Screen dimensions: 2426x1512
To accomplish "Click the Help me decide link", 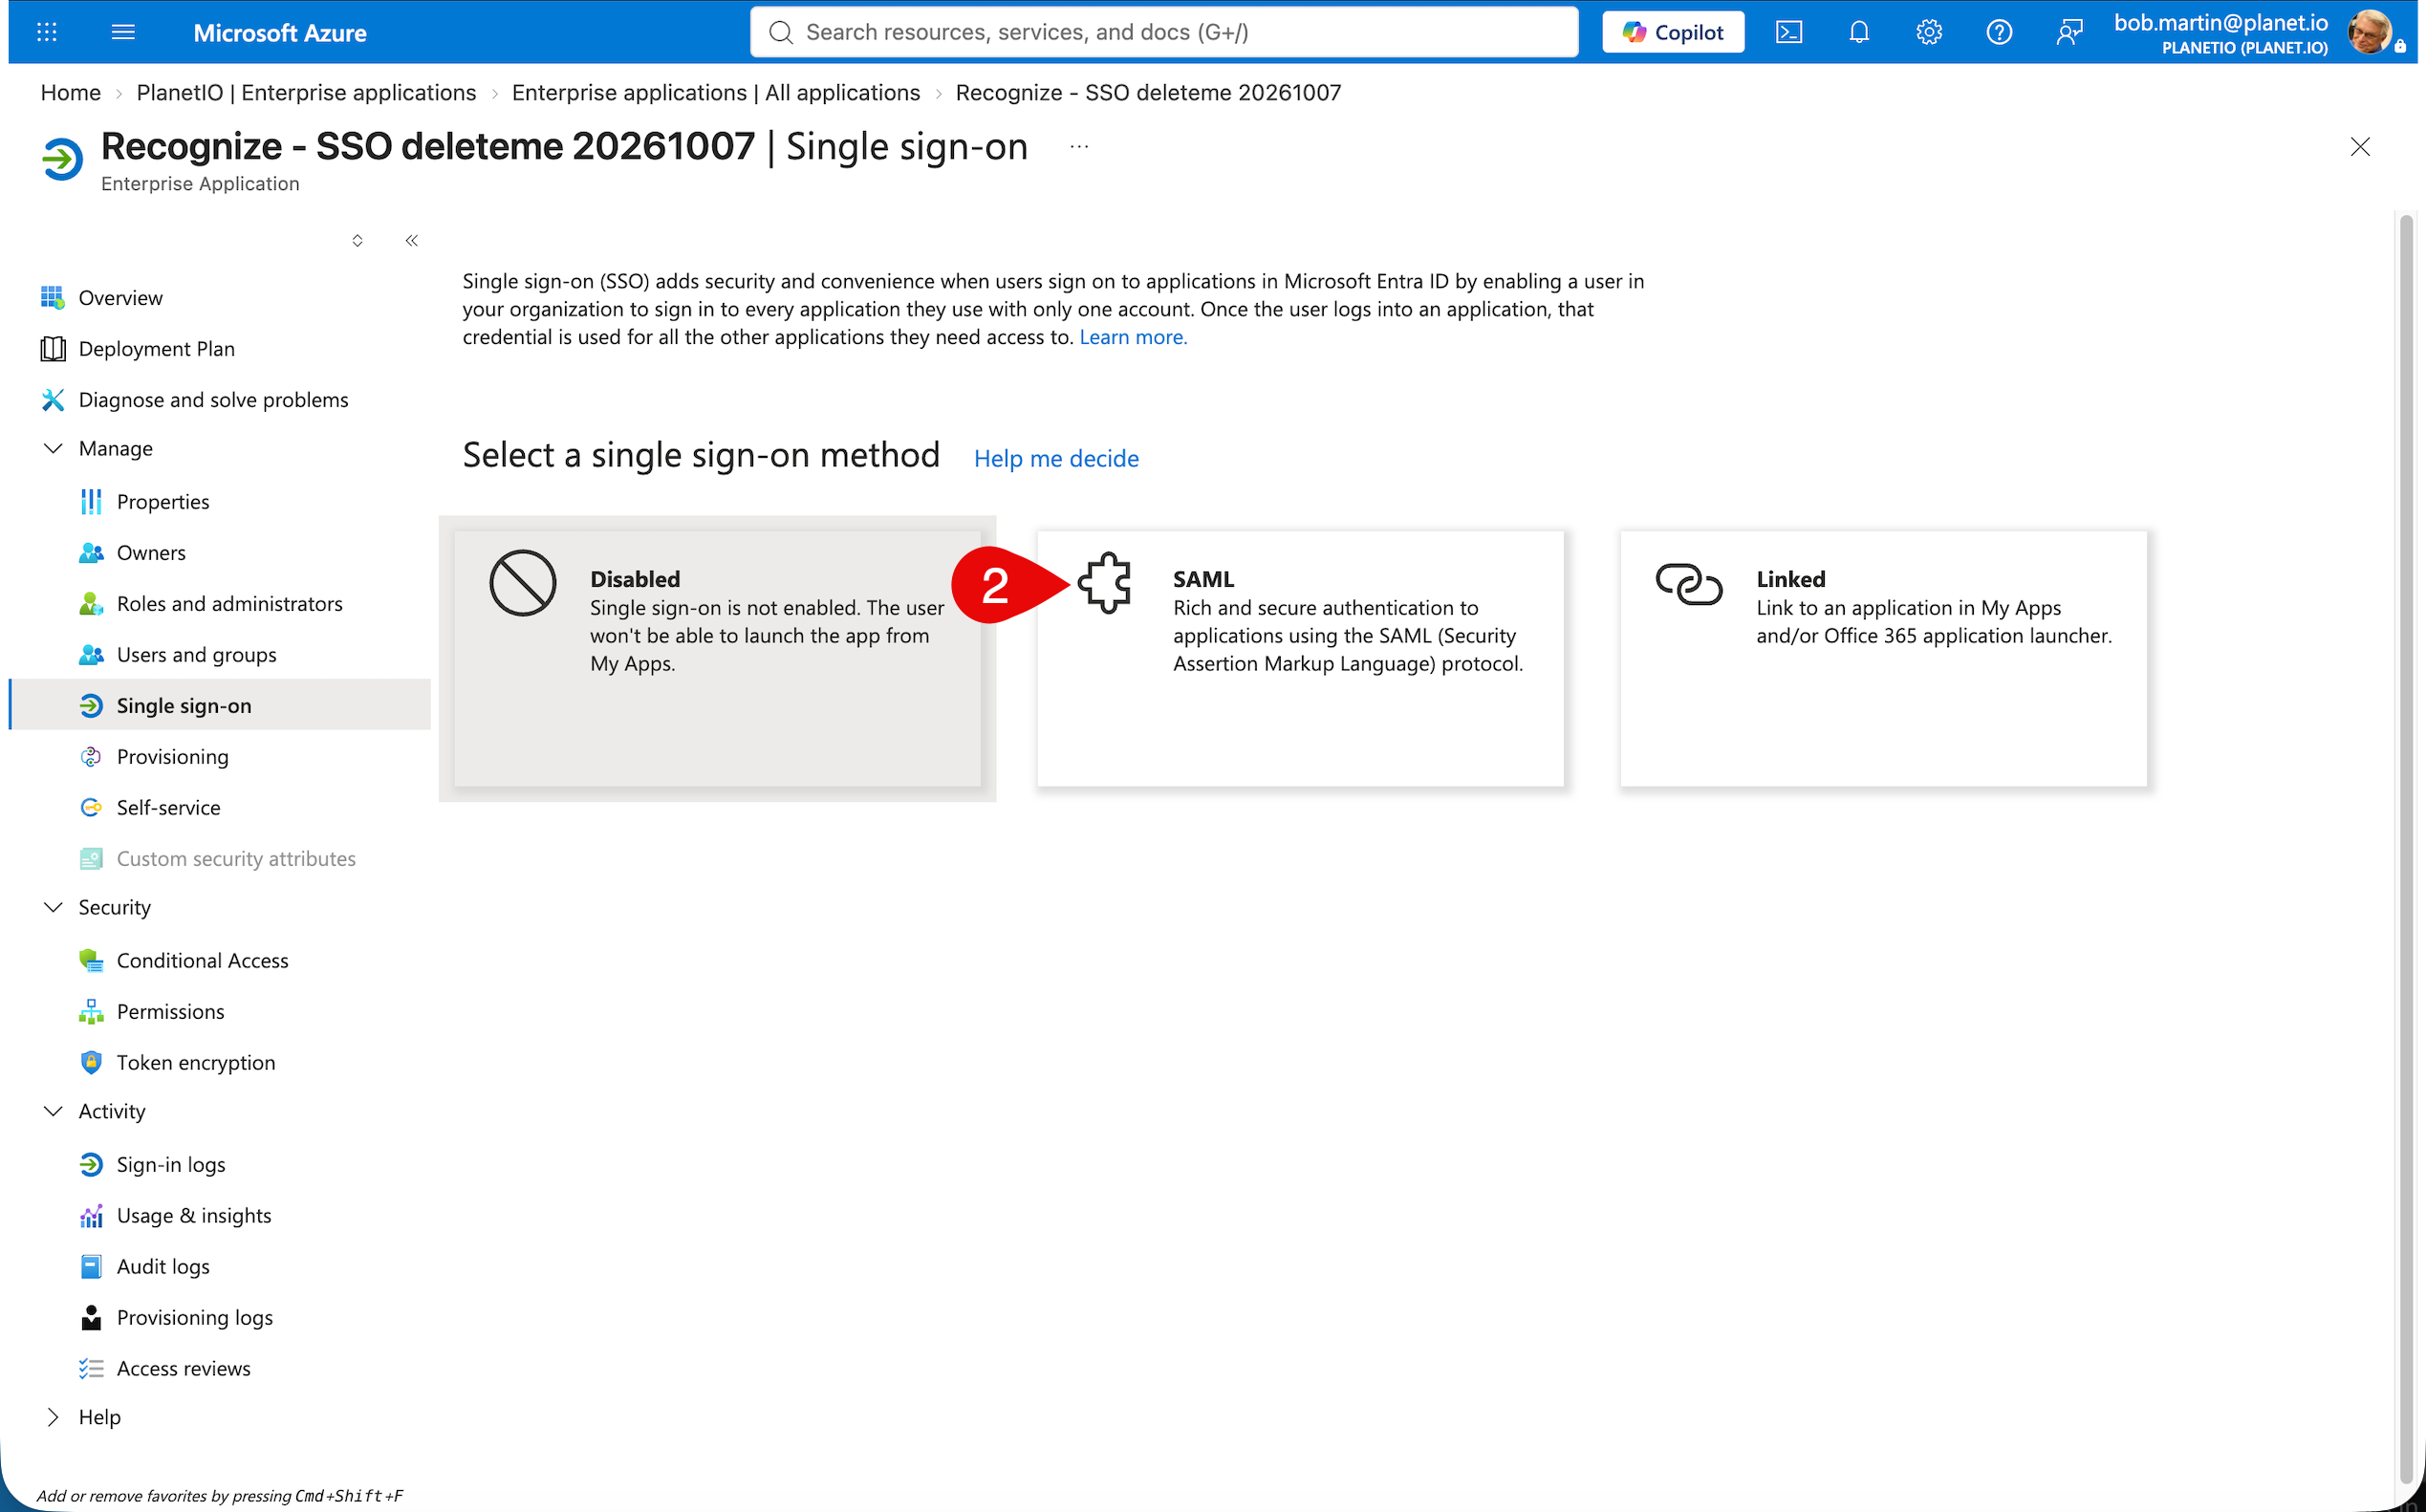I will [x=1056, y=458].
